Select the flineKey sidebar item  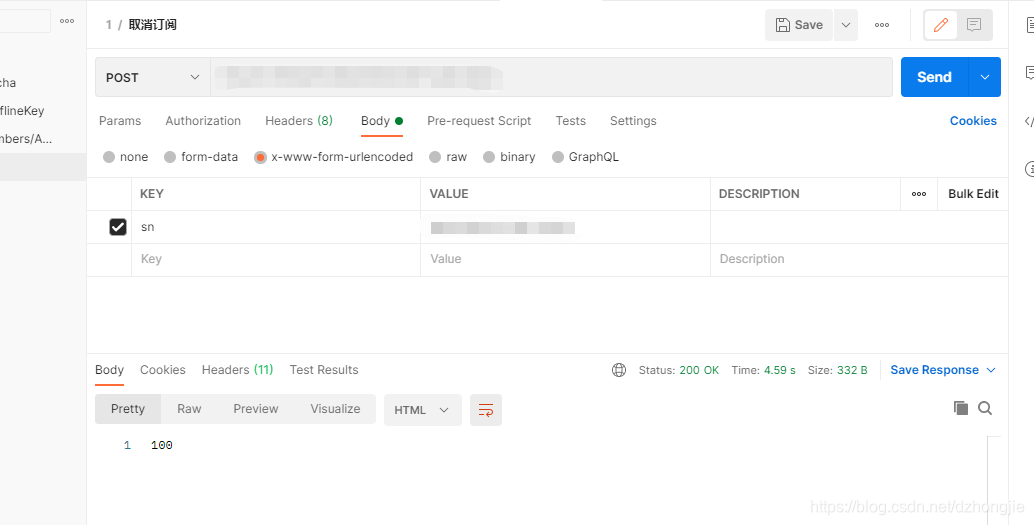pos(22,111)
